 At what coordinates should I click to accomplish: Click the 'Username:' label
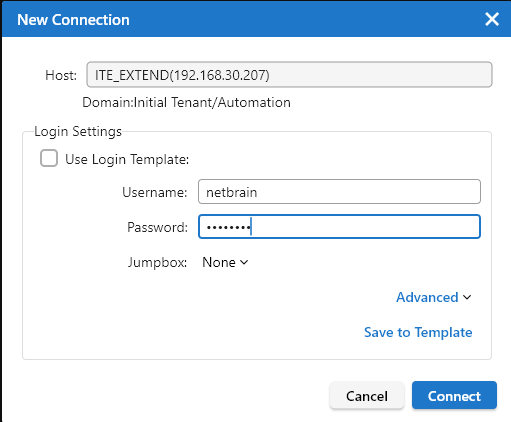(155, 192)
